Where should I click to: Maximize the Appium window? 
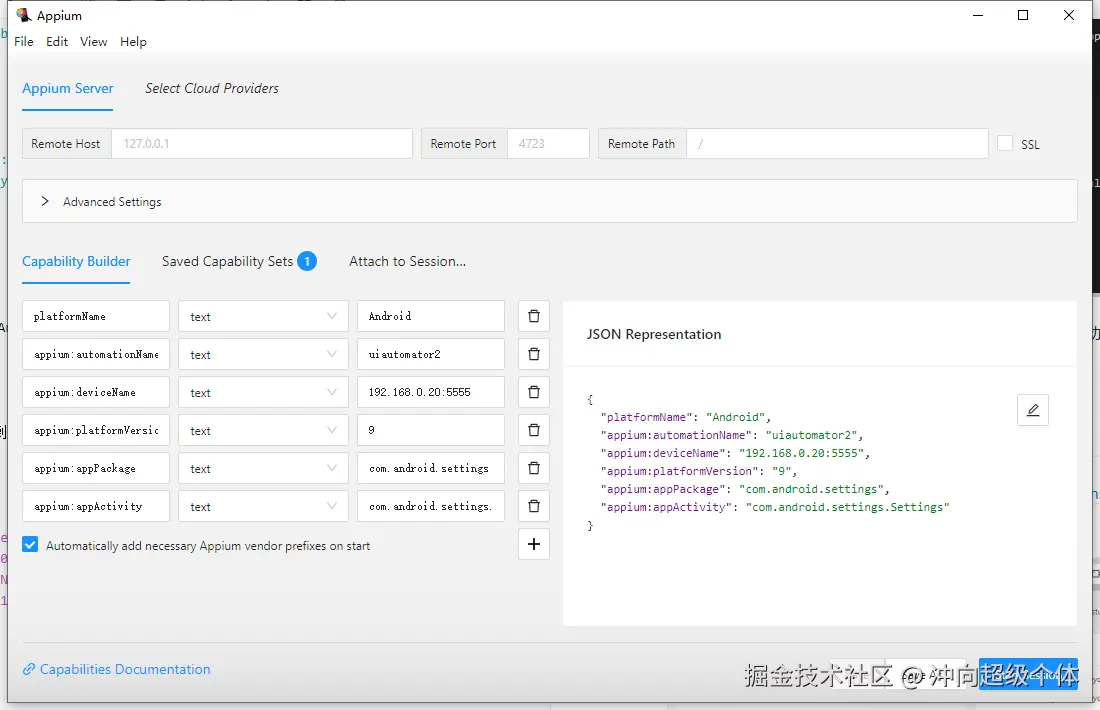[1023, 15]
